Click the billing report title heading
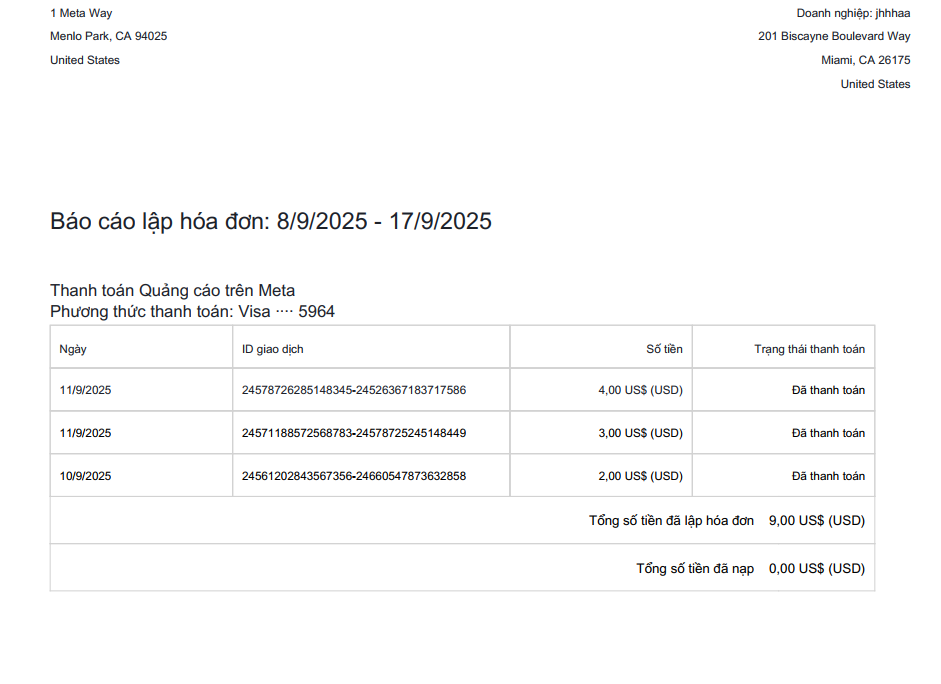This screenshot has width=941, height=684. click(271, 221)
